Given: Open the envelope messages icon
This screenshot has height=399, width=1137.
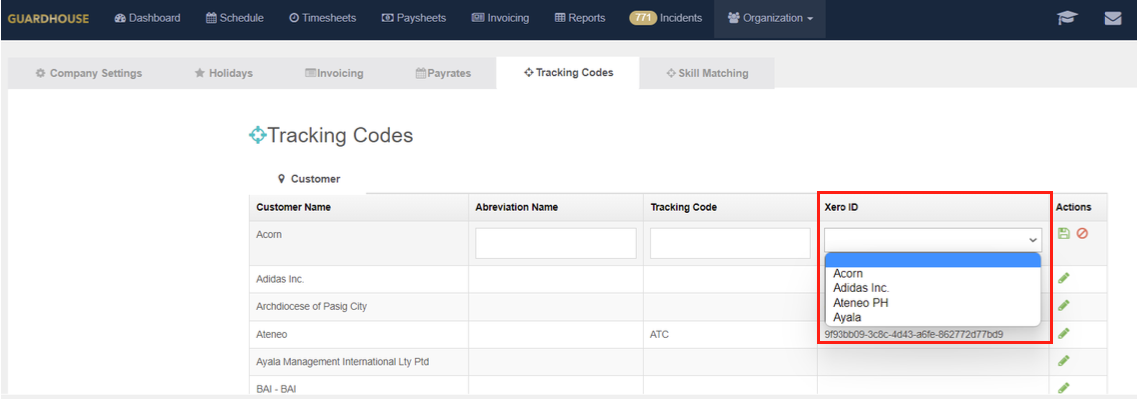Looking at the screenshot, I should click(1113, 18).
